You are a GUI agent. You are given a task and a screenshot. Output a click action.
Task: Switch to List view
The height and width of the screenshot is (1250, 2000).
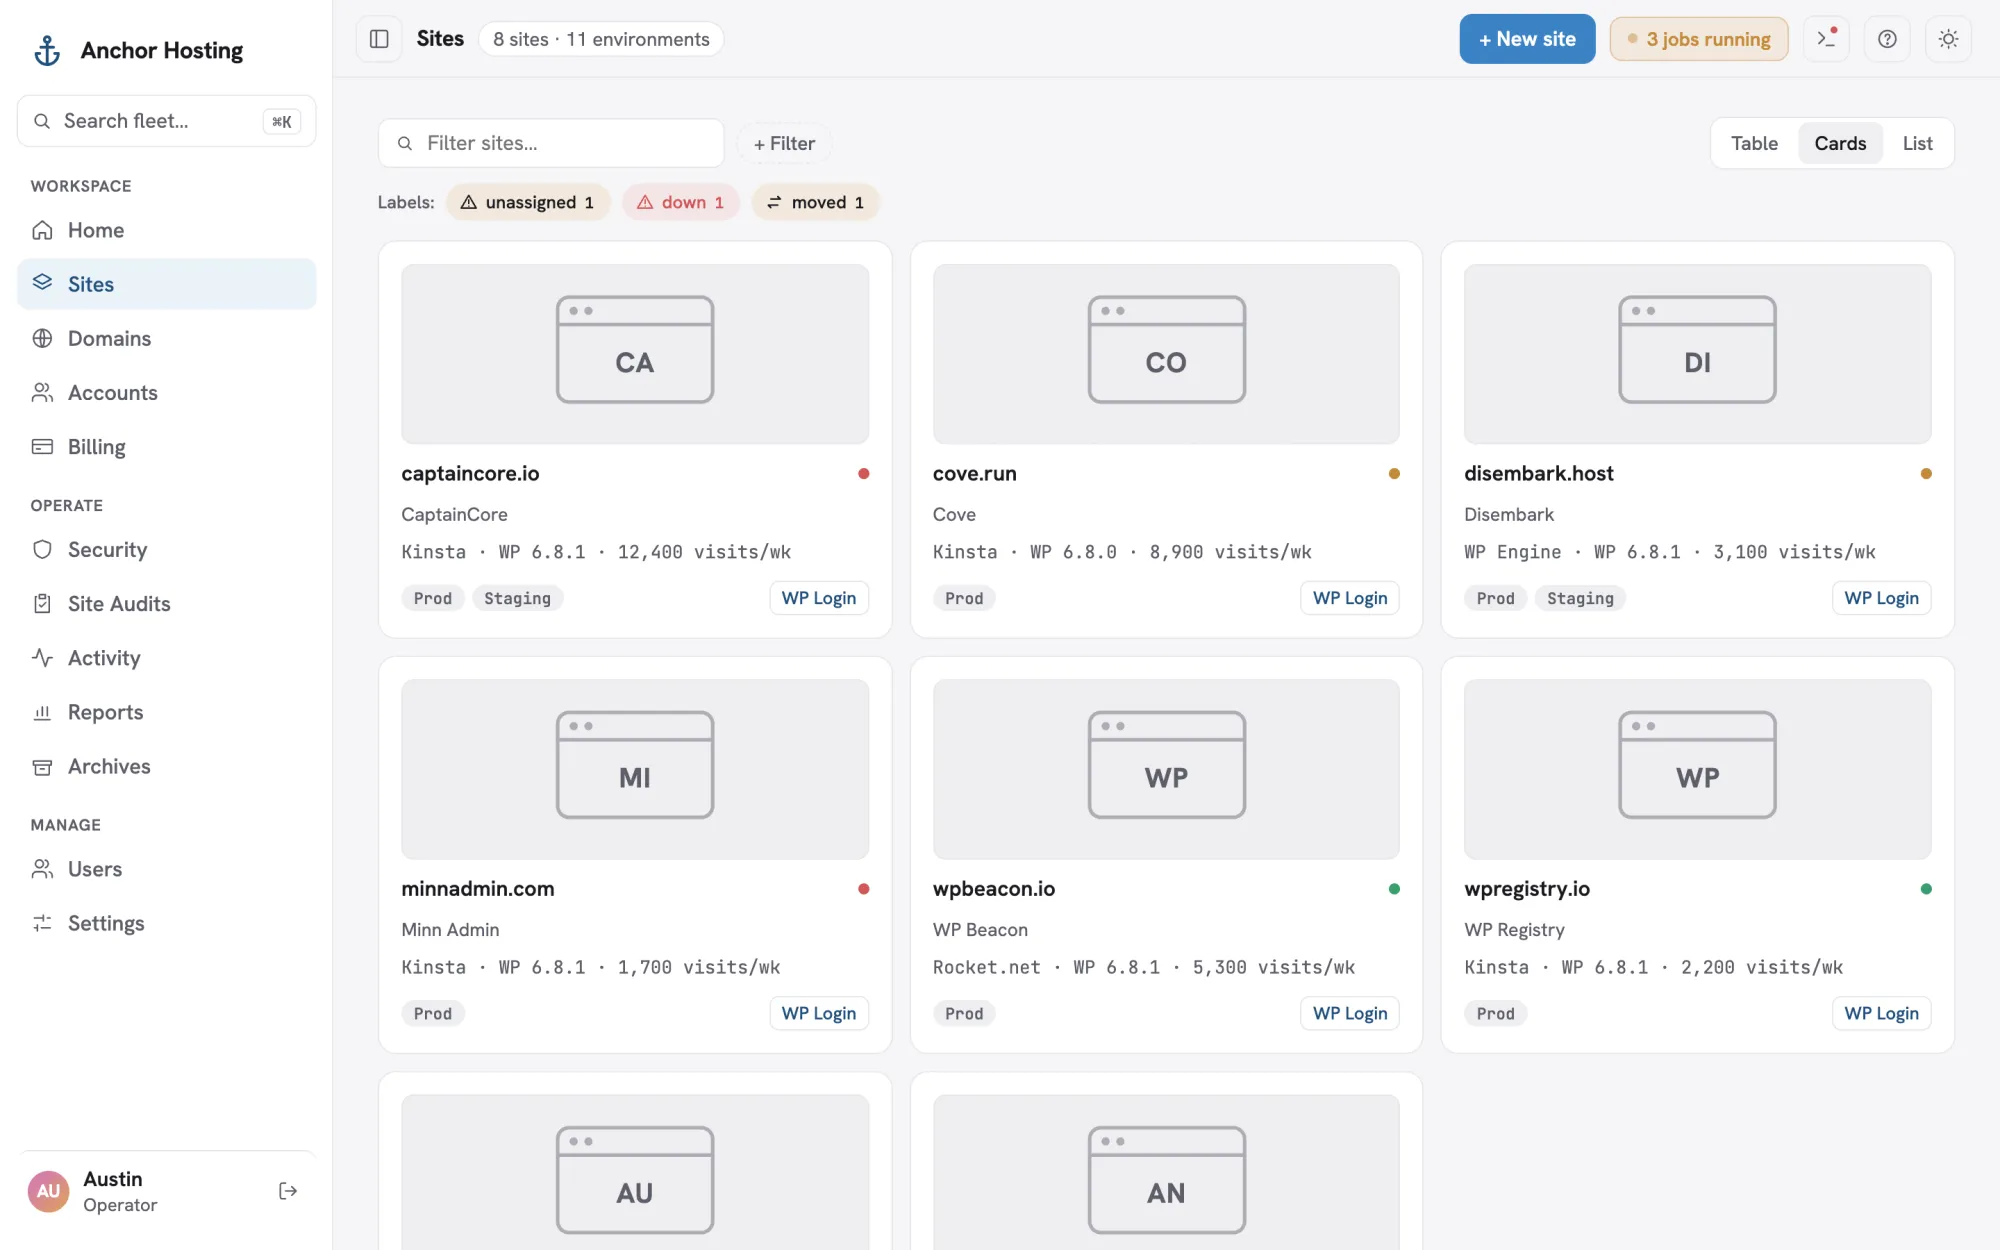[x=1917, y=143]
